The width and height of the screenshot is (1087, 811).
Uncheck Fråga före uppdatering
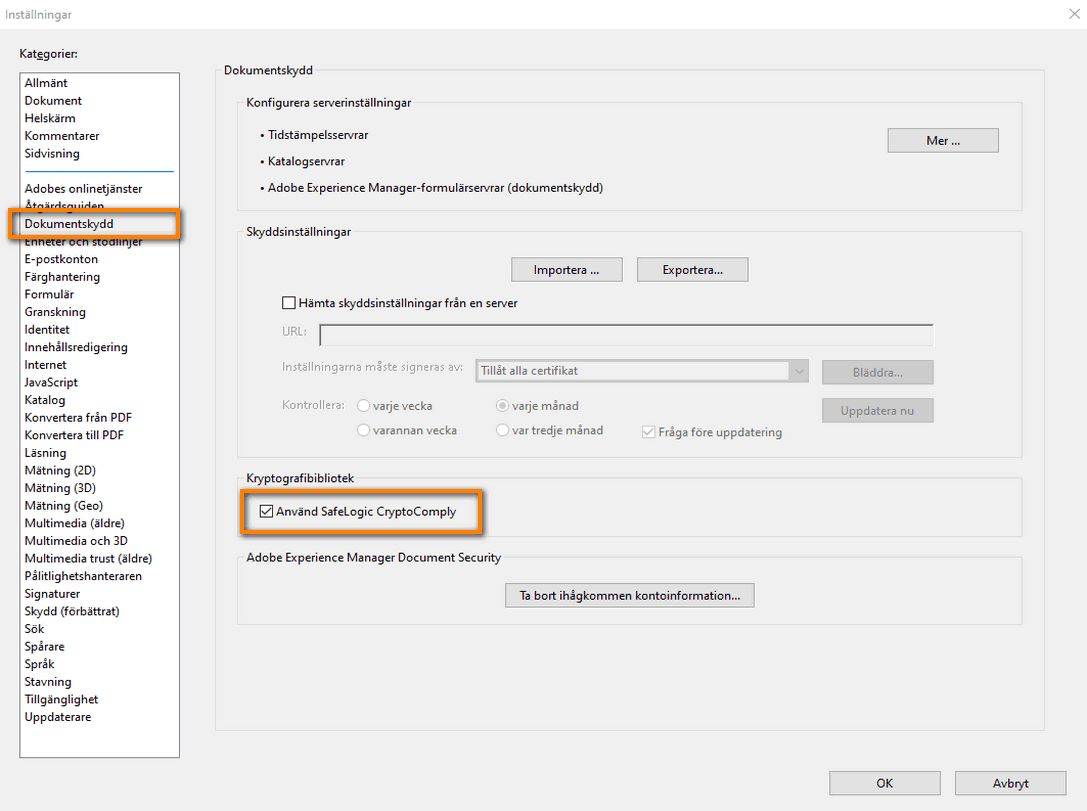pyautogui.click(x=647, y=431)
